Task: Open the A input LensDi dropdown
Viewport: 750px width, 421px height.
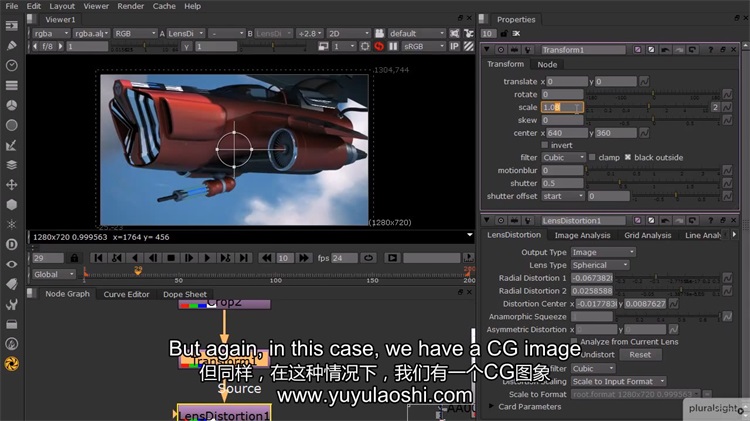Action: pos(186,33)
